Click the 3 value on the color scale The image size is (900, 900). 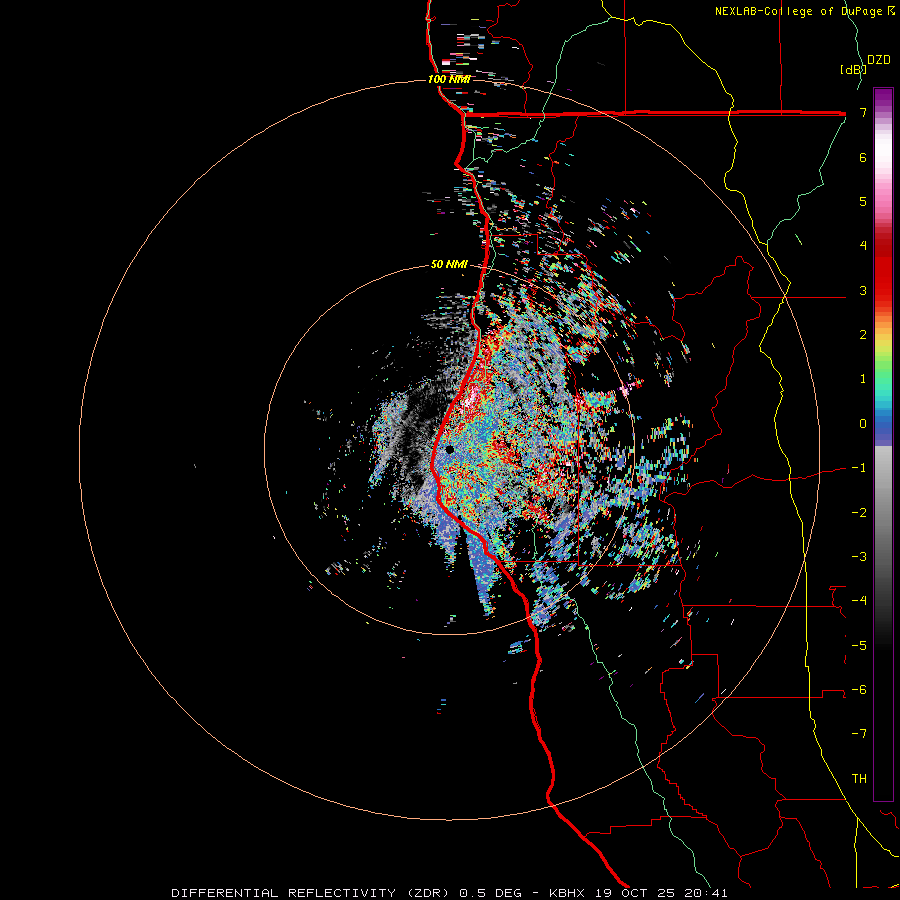(x=863, y=290)
